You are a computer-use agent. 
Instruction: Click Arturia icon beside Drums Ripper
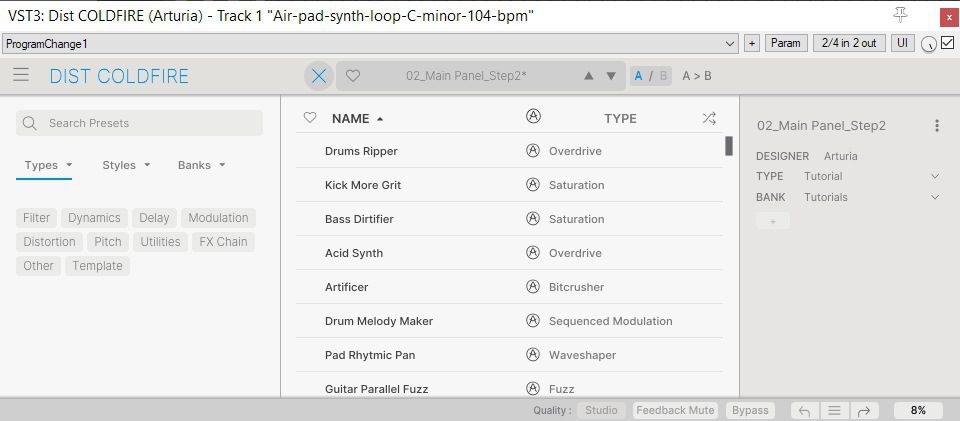click(533, 151)
